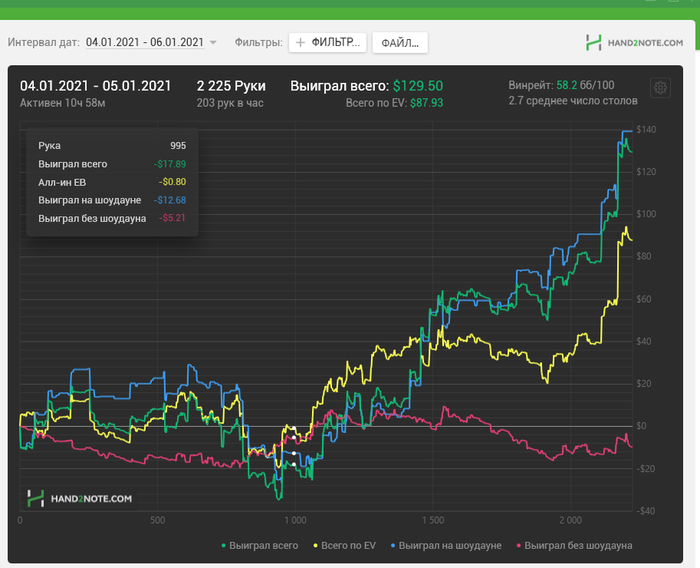Click the tooltip non-showdown value -$5.21
Screen dimensions: 700x568
(172, 218)
